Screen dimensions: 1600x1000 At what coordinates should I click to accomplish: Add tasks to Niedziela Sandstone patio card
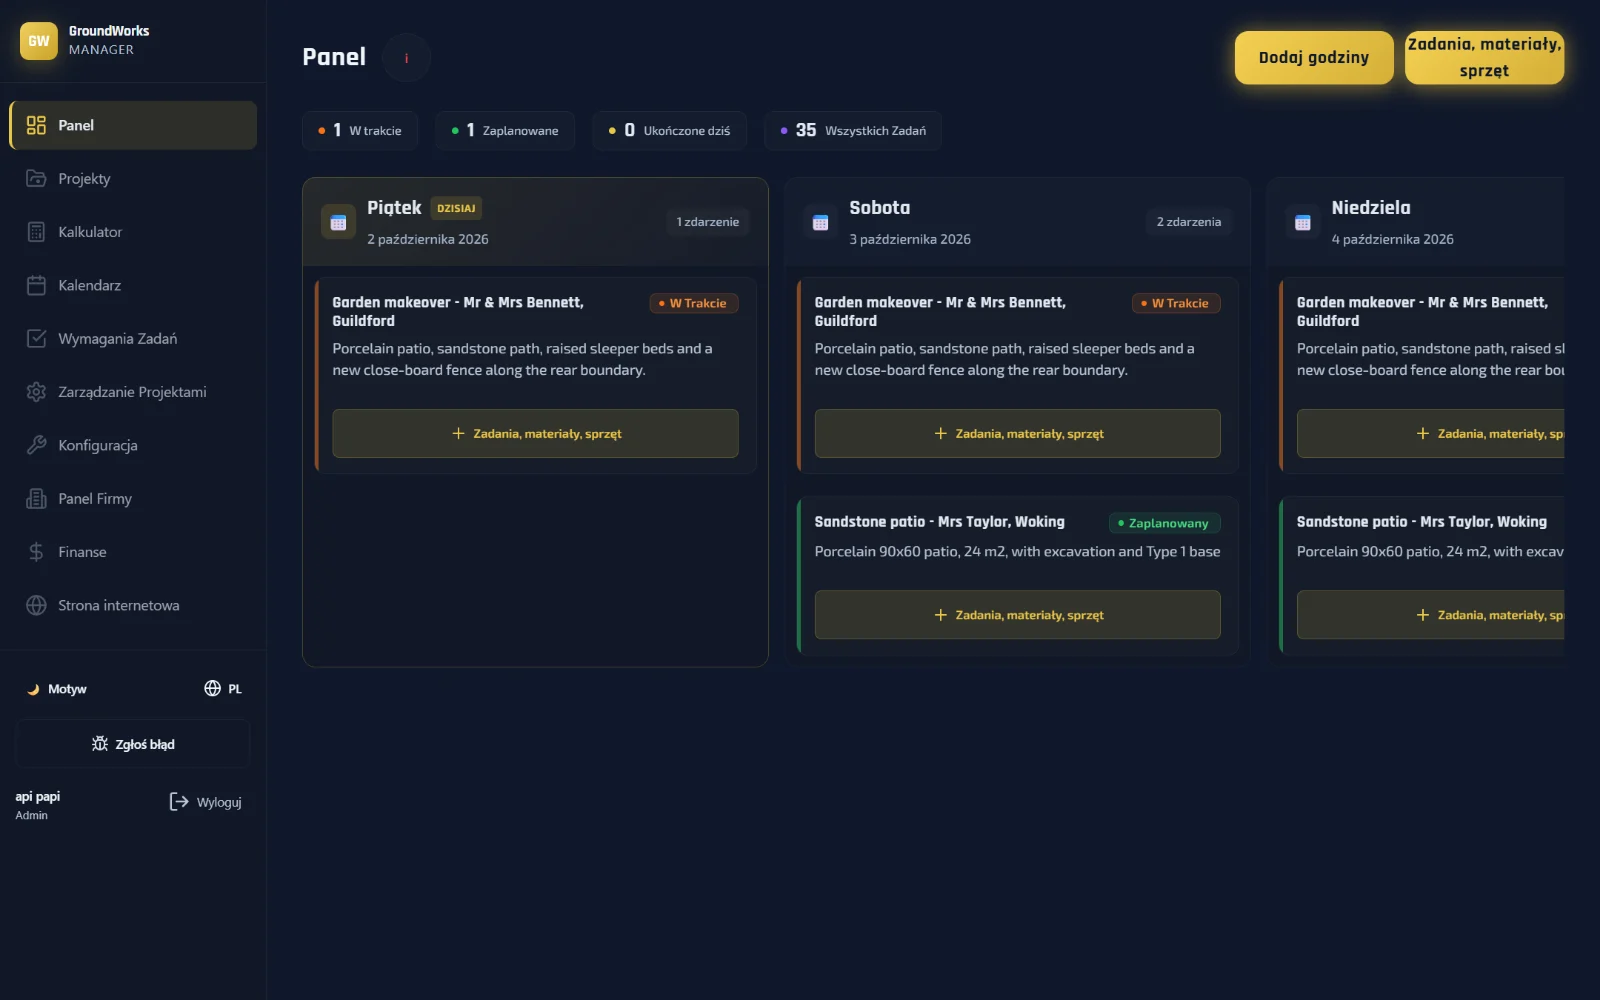coord(1430,614)
